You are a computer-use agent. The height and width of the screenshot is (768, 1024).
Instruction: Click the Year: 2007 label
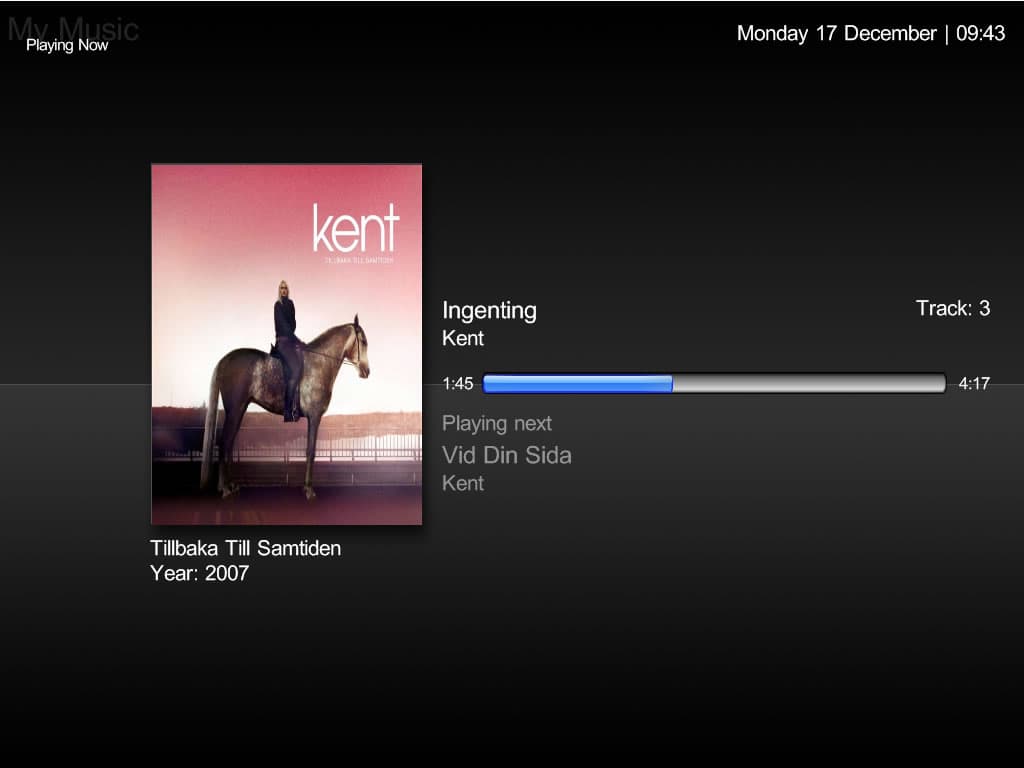[x=199, y=573]
